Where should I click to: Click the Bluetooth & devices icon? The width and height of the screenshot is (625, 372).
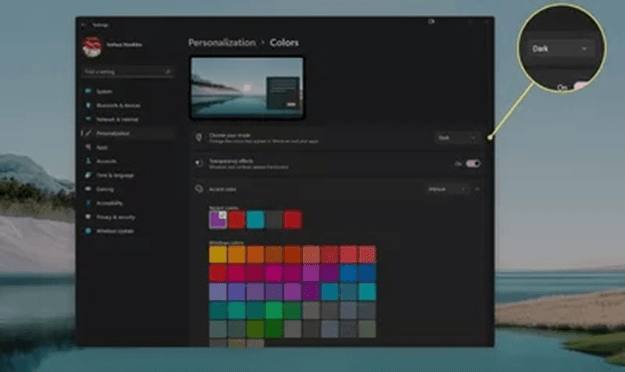click(88, 105)
